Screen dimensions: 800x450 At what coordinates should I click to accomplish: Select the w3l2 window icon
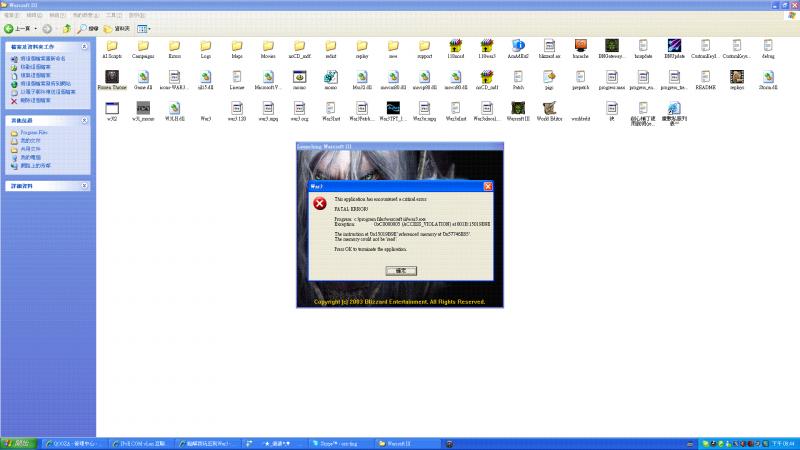(112, 112)
